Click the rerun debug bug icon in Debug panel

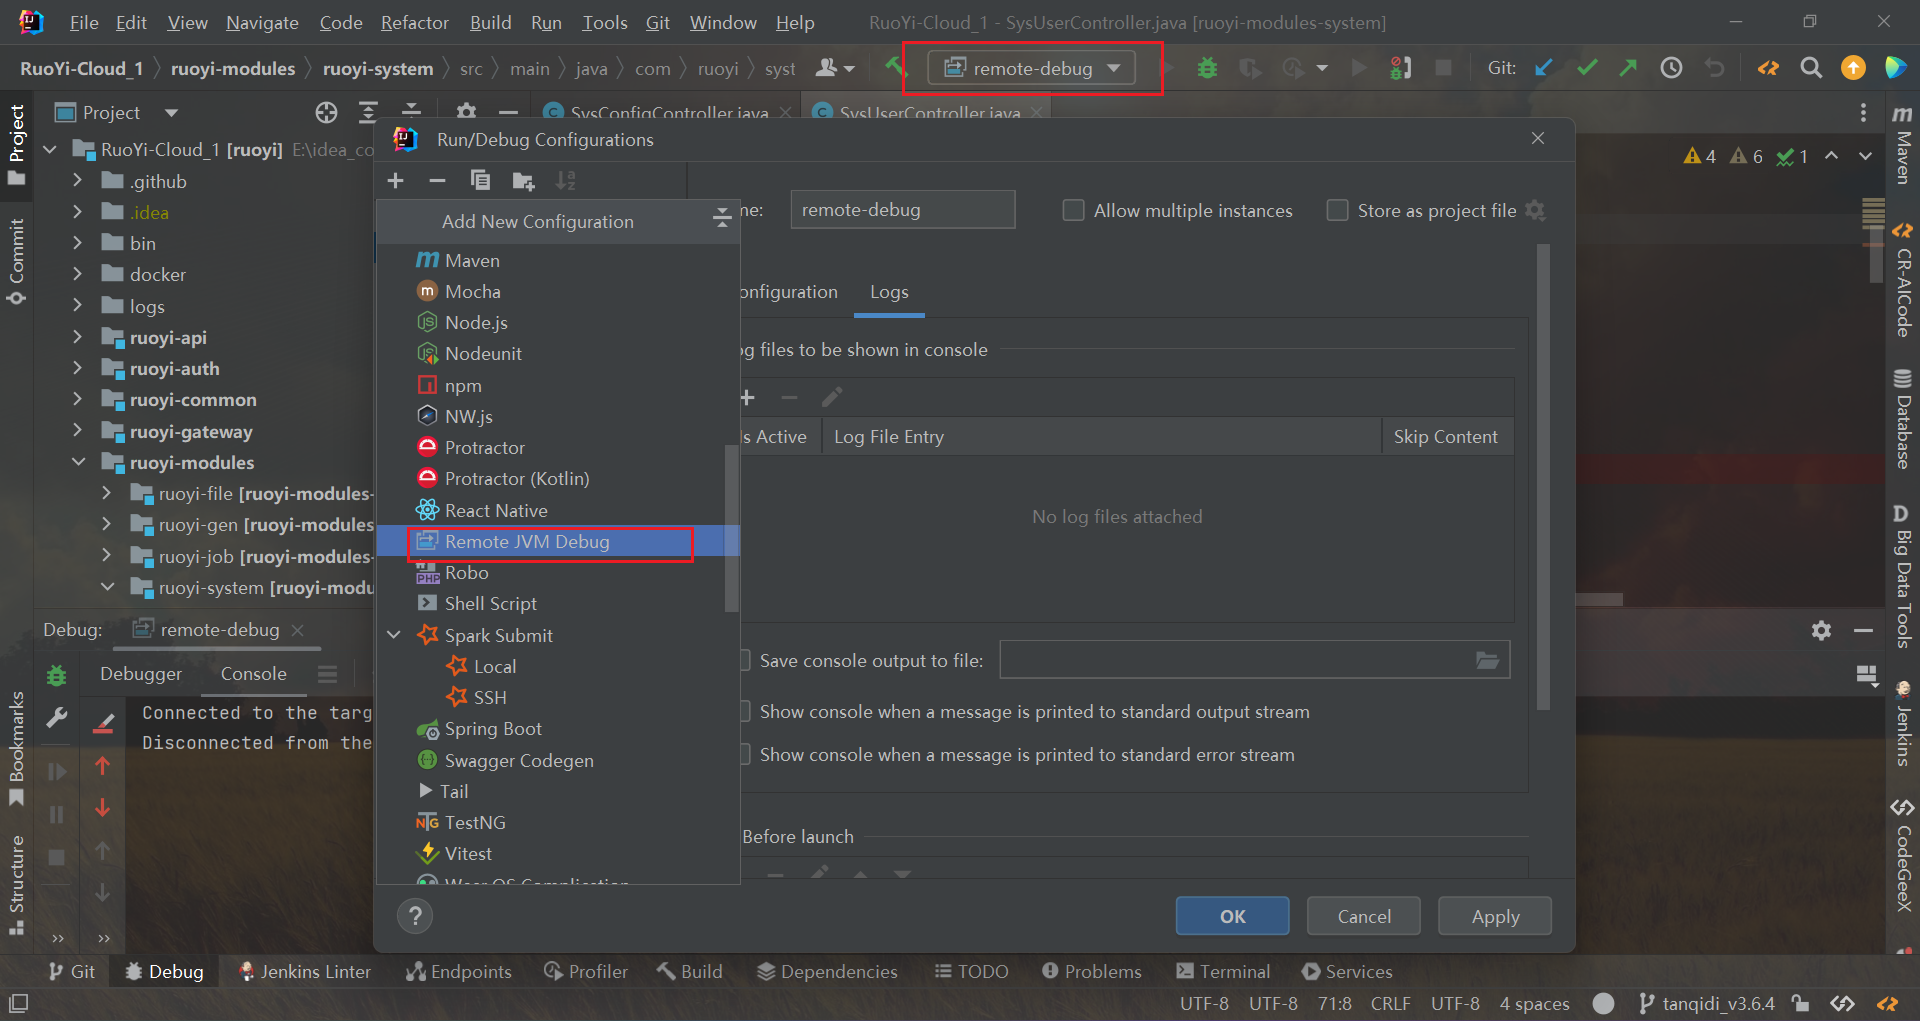click(57, 675)
